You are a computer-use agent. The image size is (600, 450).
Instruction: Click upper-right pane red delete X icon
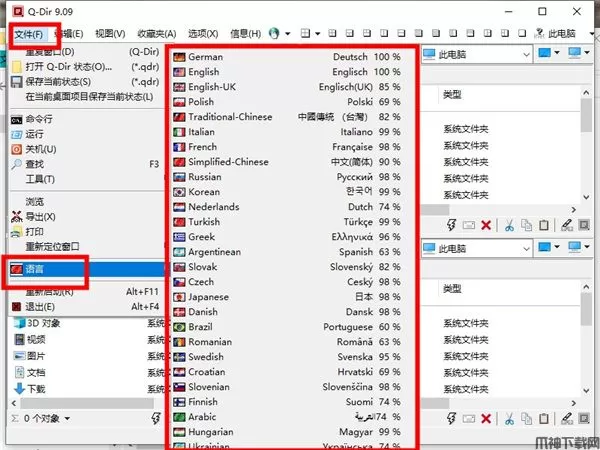tap(486, 225)
